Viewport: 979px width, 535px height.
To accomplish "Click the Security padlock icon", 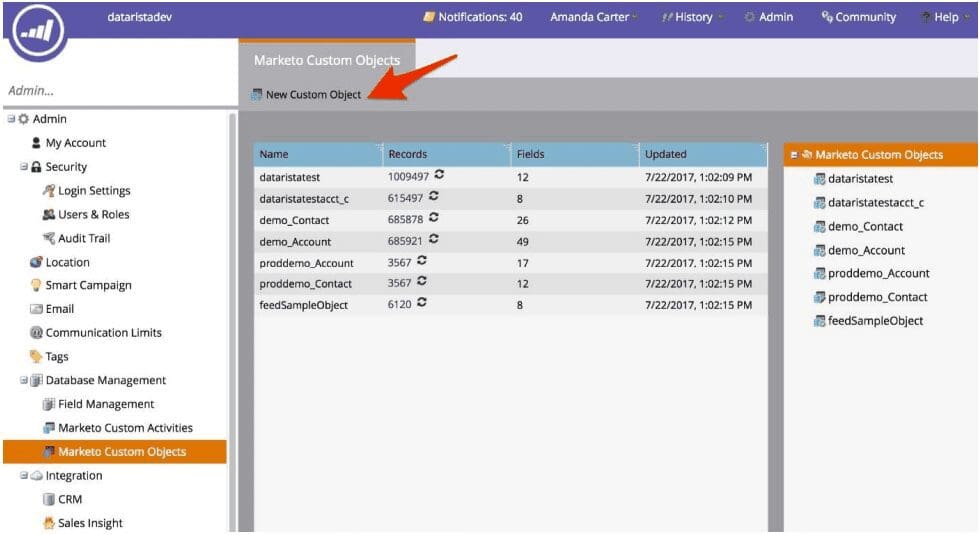I will pos(36,167).
